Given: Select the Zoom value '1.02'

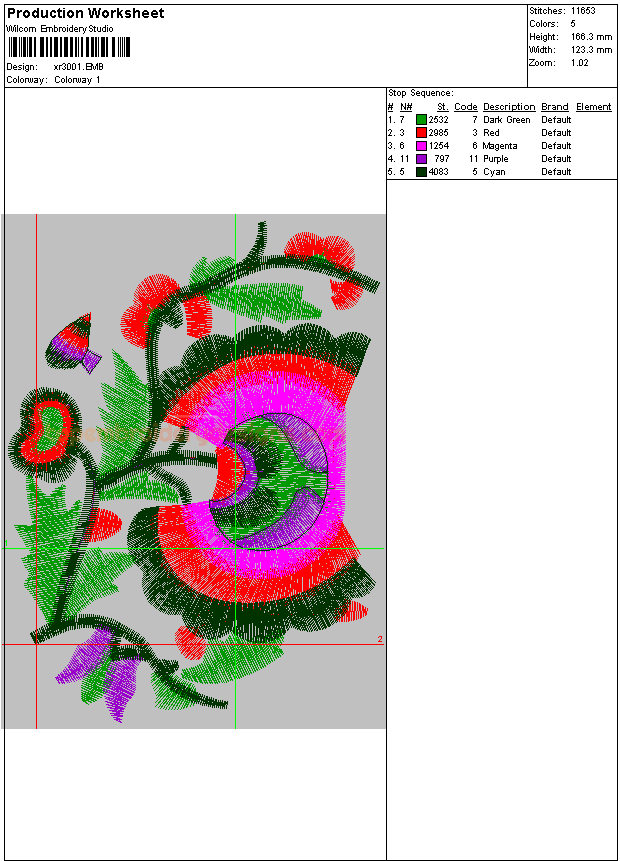Looking at the screenshot, I should [x=579, y=63].
